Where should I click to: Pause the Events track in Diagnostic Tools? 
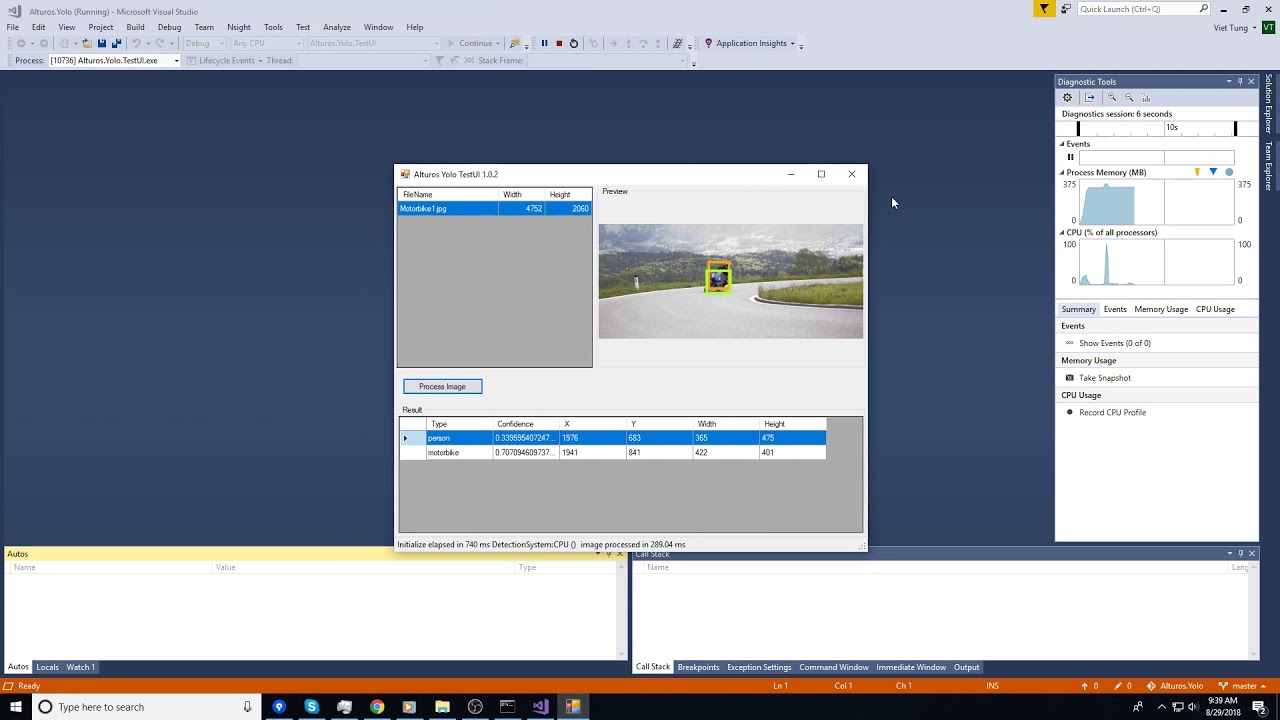pyautogui.click(x=1070, y=157)
